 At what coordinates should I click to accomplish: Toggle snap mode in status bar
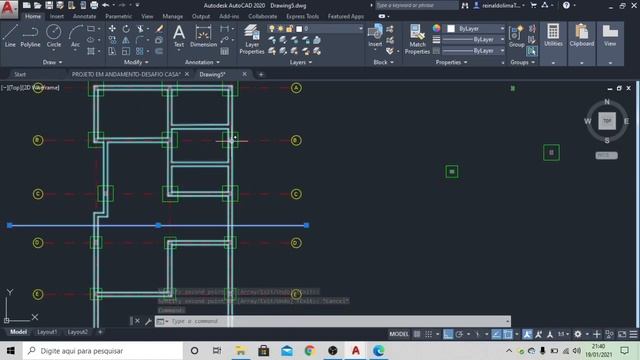pyautogui.click(x=429, y=334)
